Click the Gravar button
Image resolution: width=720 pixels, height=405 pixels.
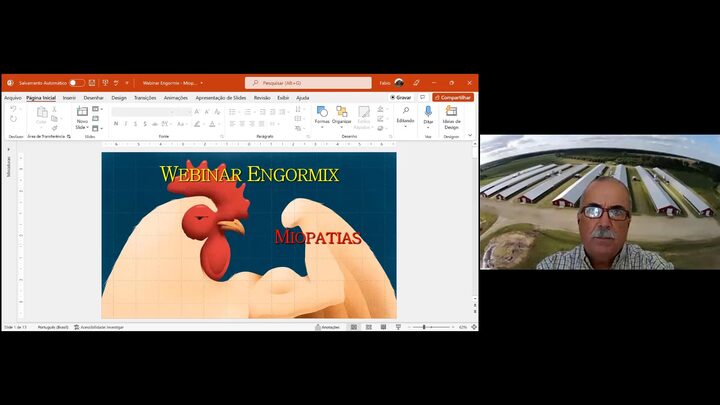[401, 97]
